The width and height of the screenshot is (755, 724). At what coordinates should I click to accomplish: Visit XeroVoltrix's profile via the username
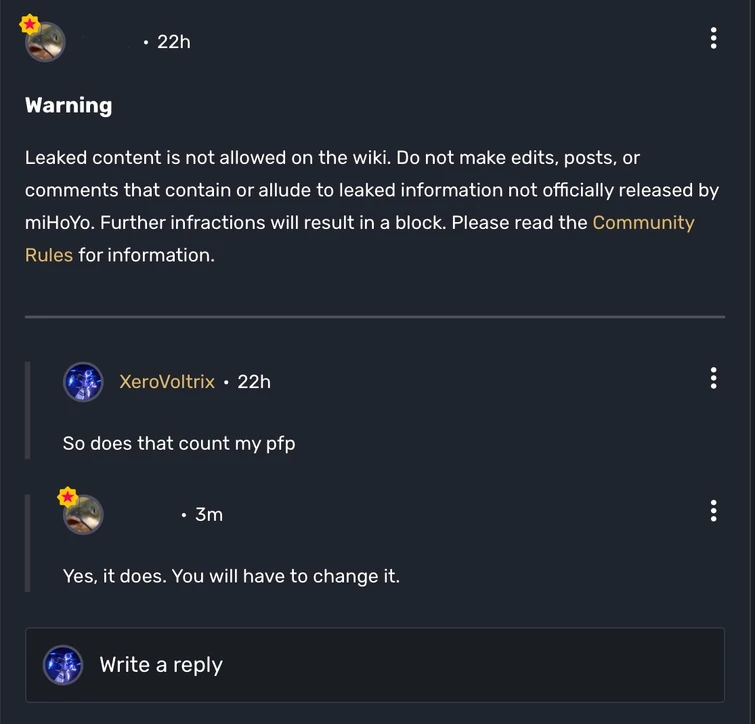(167, 382)
